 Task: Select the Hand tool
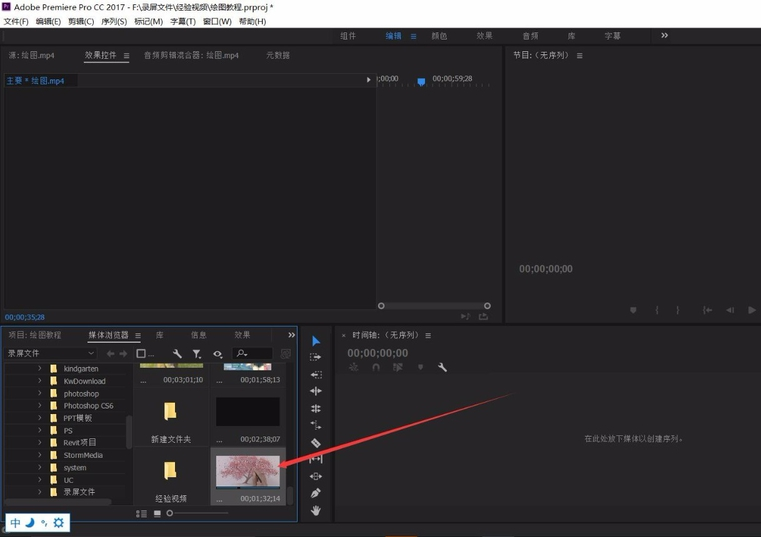[x=316, y=510]
